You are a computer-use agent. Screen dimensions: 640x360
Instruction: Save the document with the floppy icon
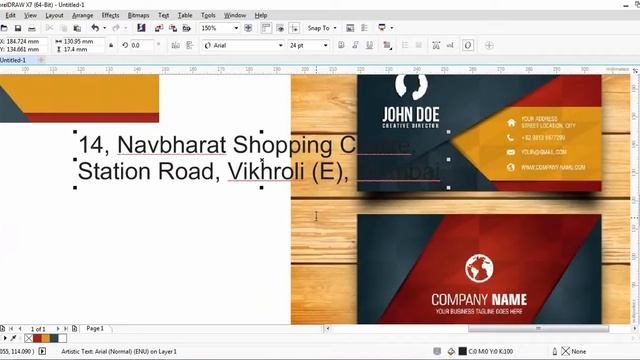tap(18, 28)
